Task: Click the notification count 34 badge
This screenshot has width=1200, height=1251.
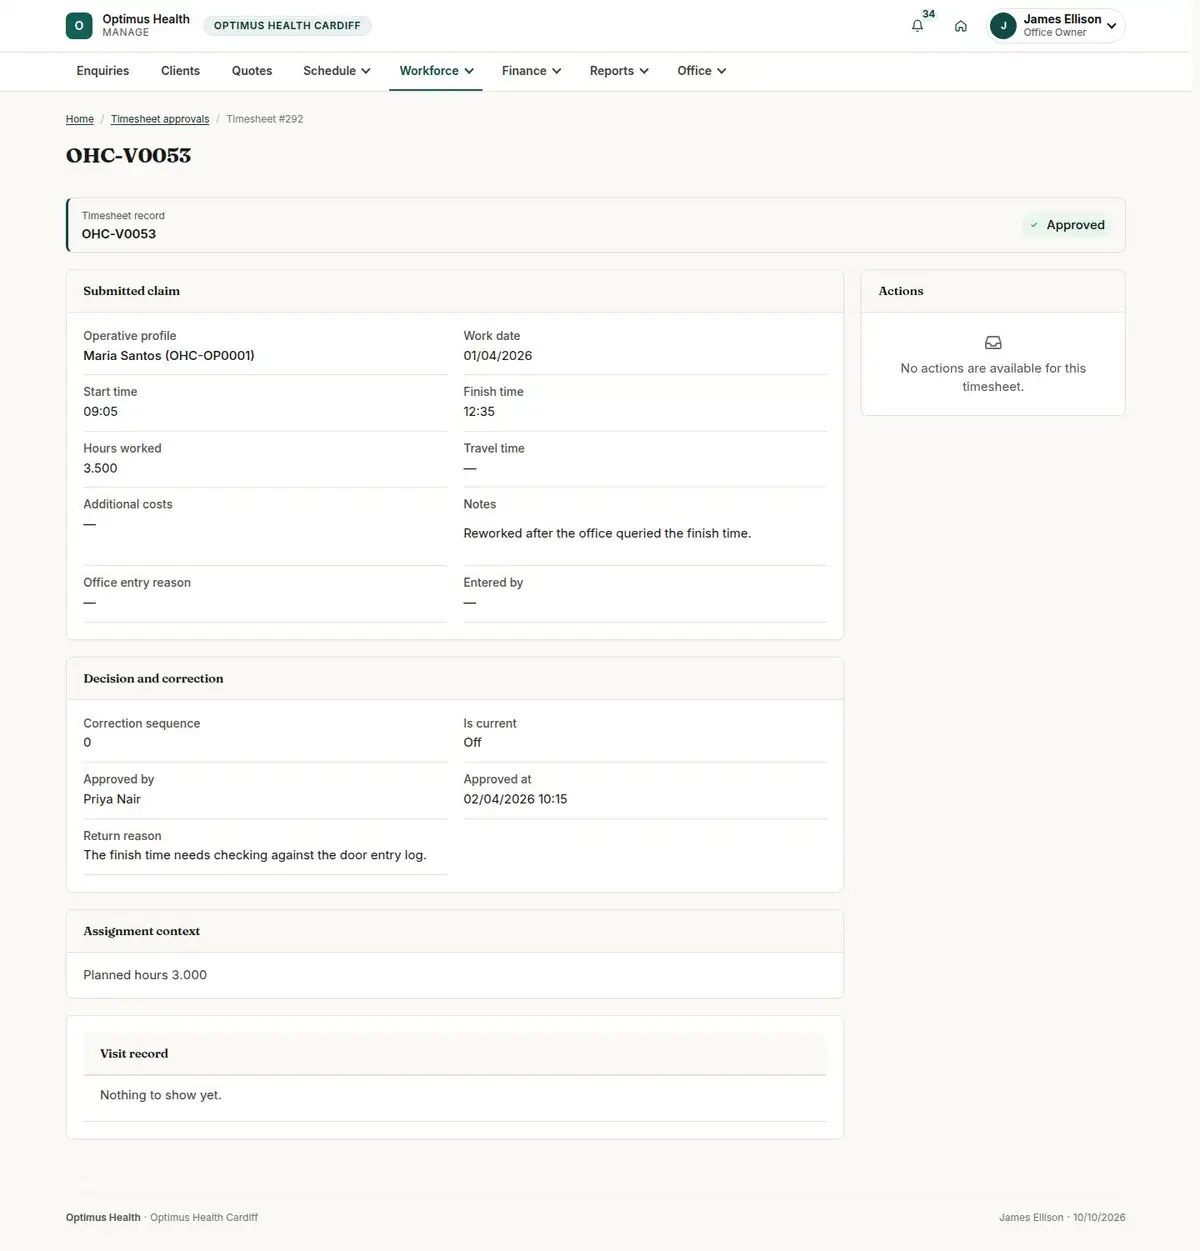Action: tap(929, 14)
